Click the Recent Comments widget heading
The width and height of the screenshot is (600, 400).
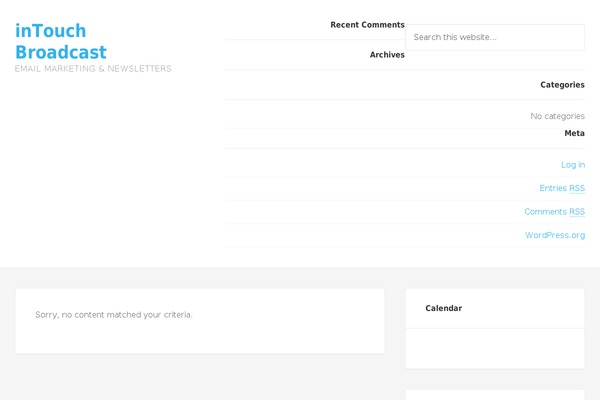[367, 25]
